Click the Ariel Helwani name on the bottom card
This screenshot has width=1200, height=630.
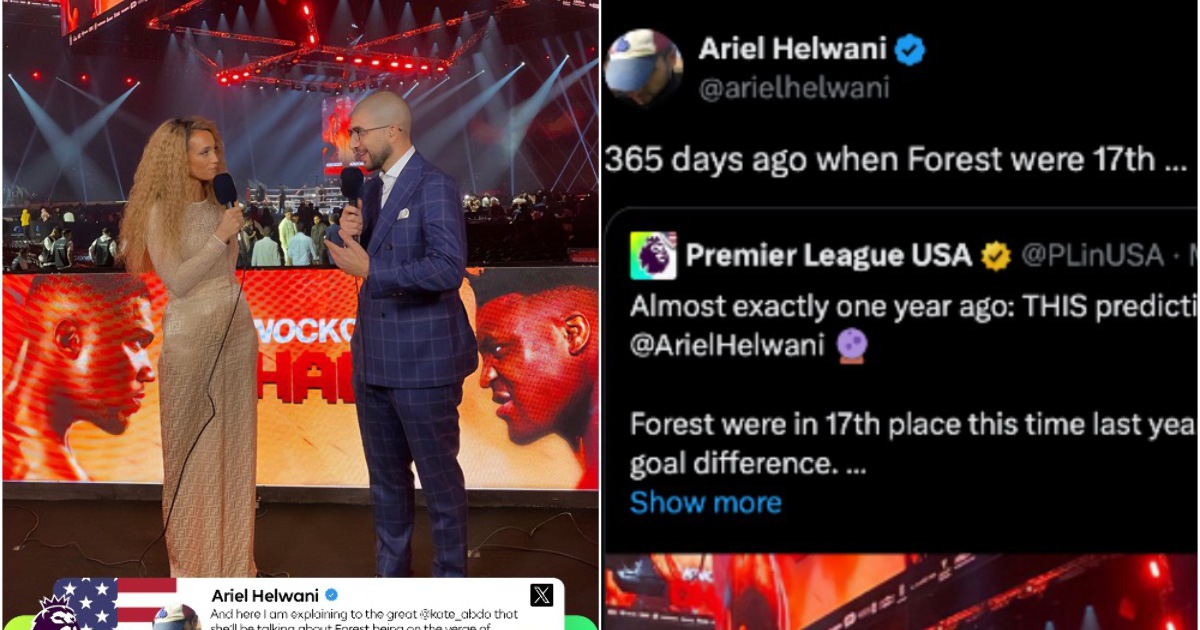coord(265,596)
